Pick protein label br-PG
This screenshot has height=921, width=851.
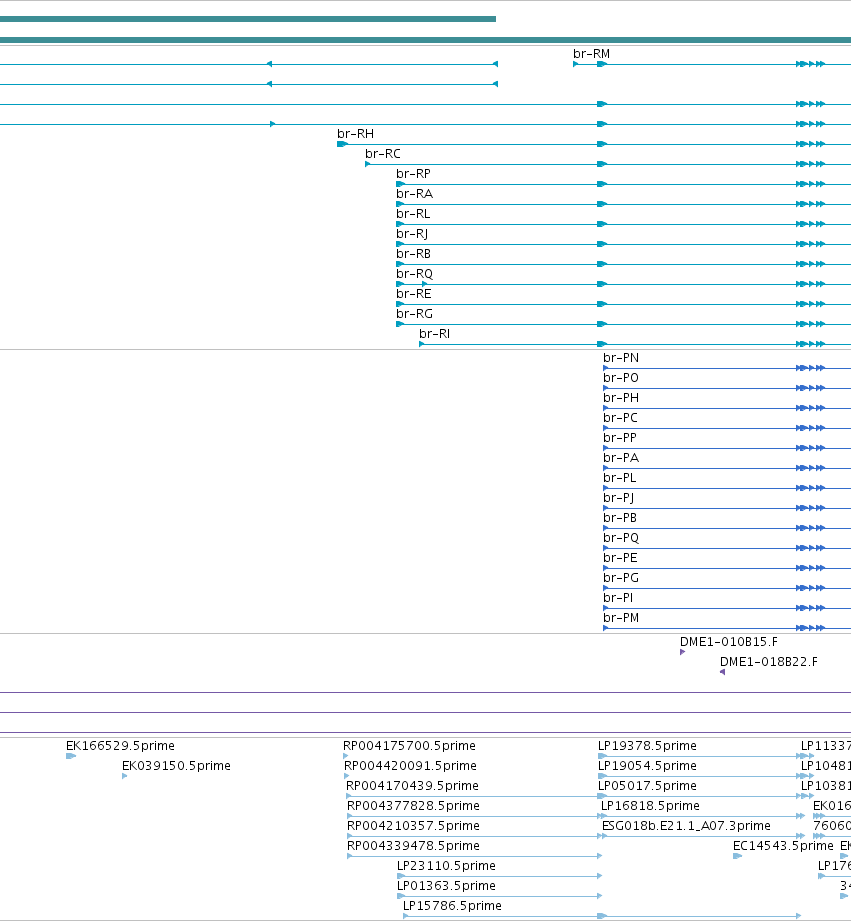621,577
